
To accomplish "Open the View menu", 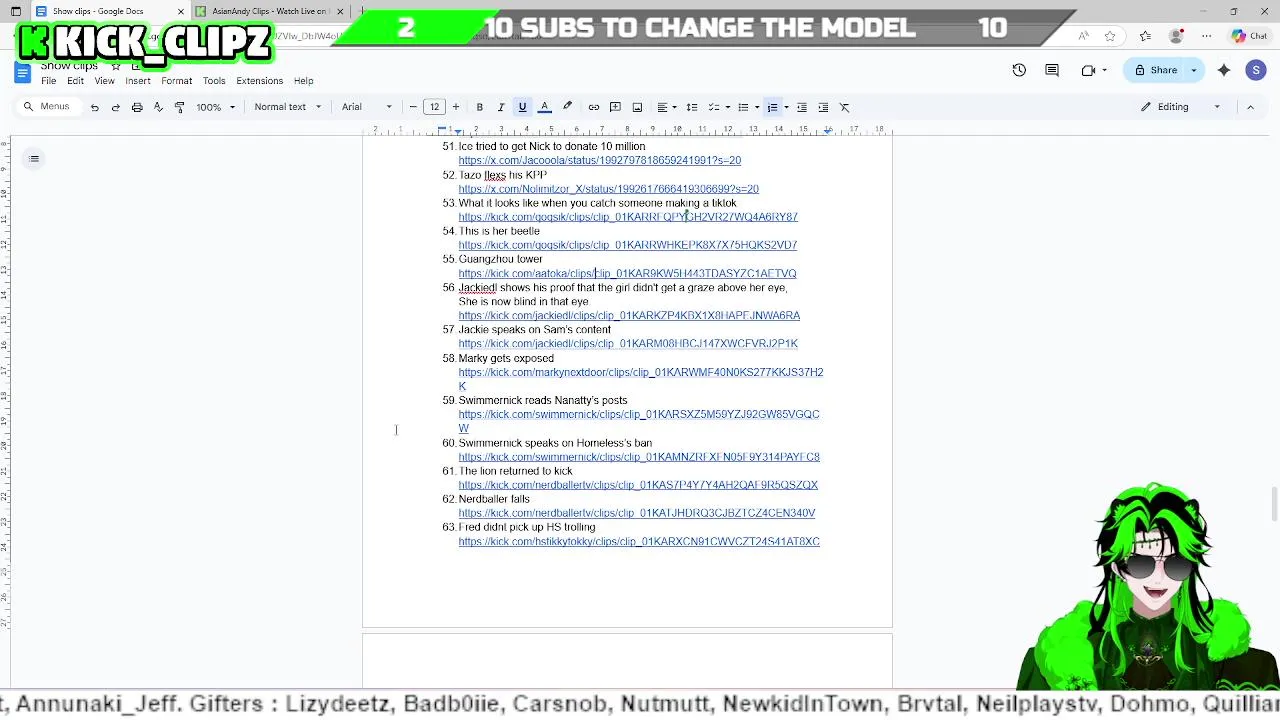I will [104, 81].
